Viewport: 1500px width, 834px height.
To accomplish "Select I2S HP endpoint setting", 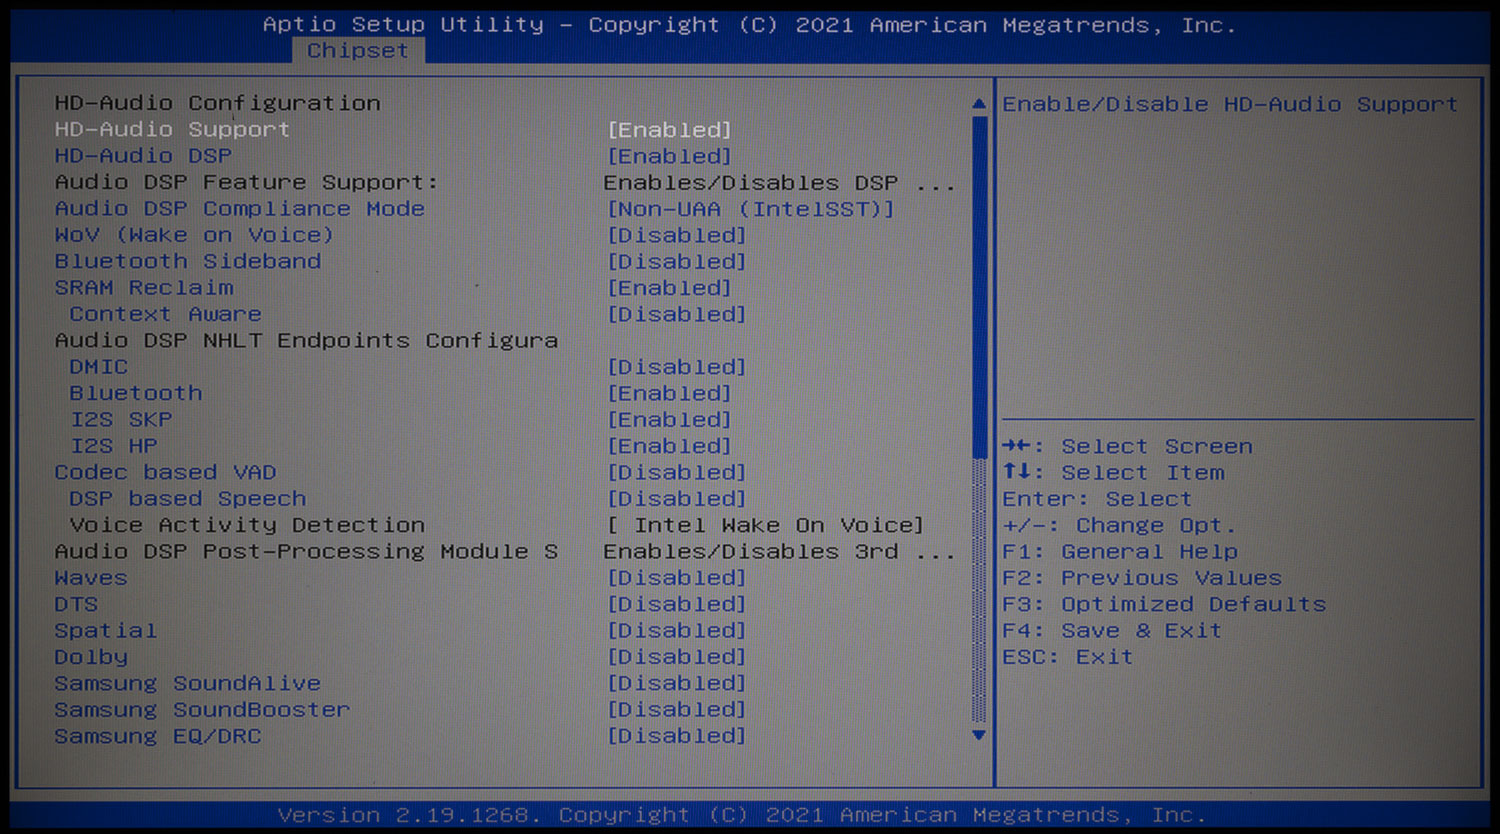I will click(x=113, y=446).
